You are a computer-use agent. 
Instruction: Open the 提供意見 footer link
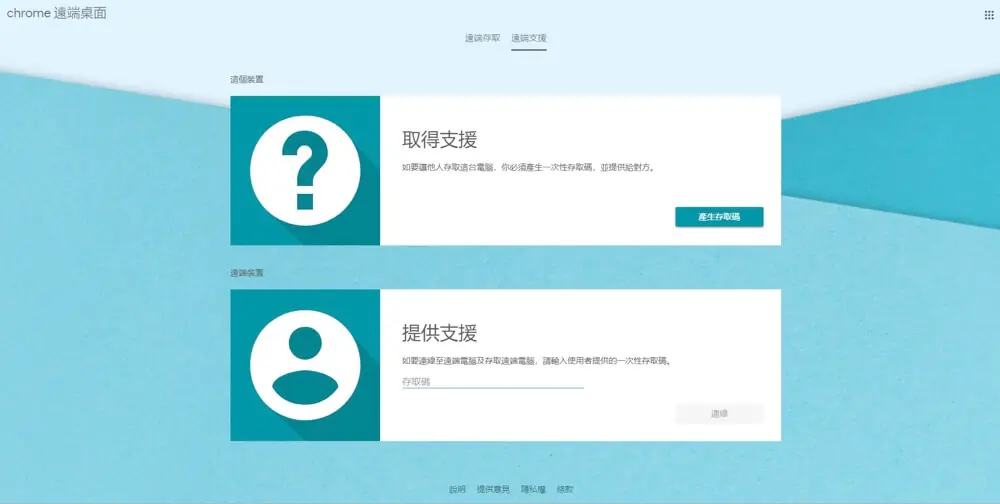tap(494, 489)
